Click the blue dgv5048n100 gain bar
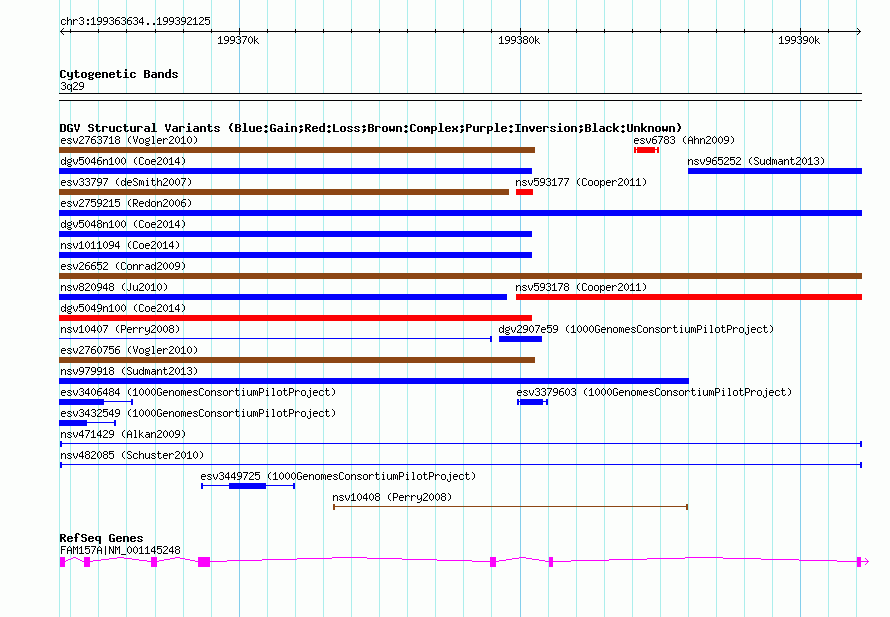The width and height of the screenshot is (890, 617). (x=295, y=234)
